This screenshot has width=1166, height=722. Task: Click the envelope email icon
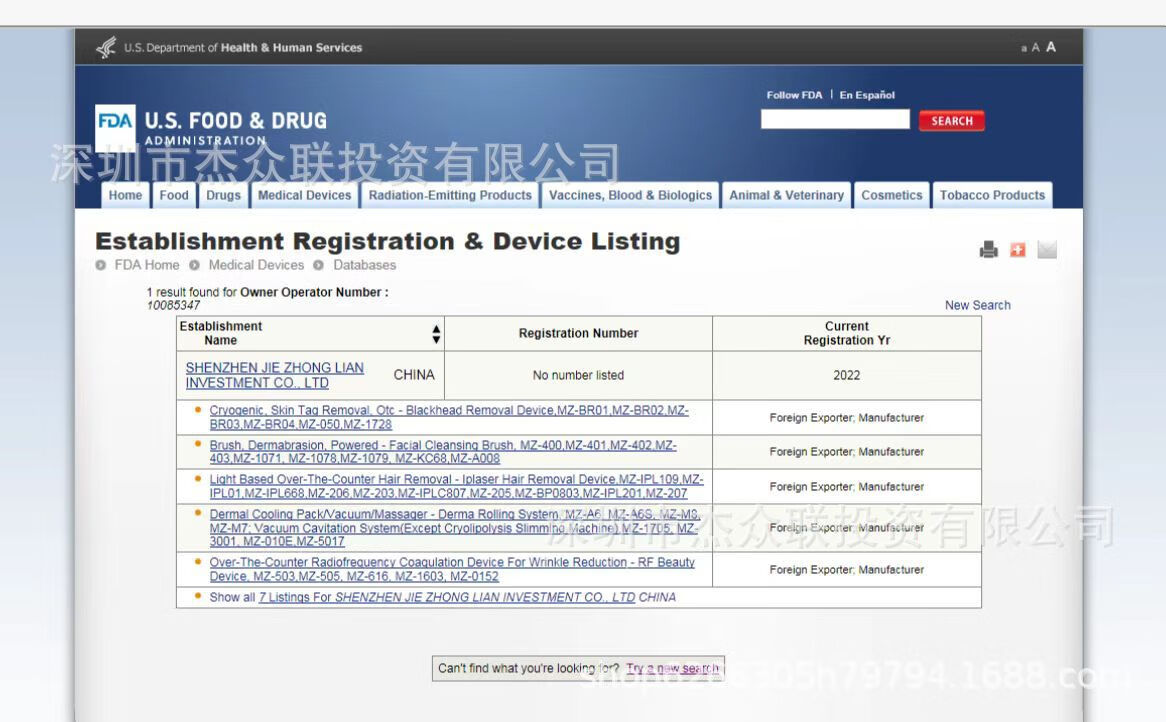pos(1046,250)
